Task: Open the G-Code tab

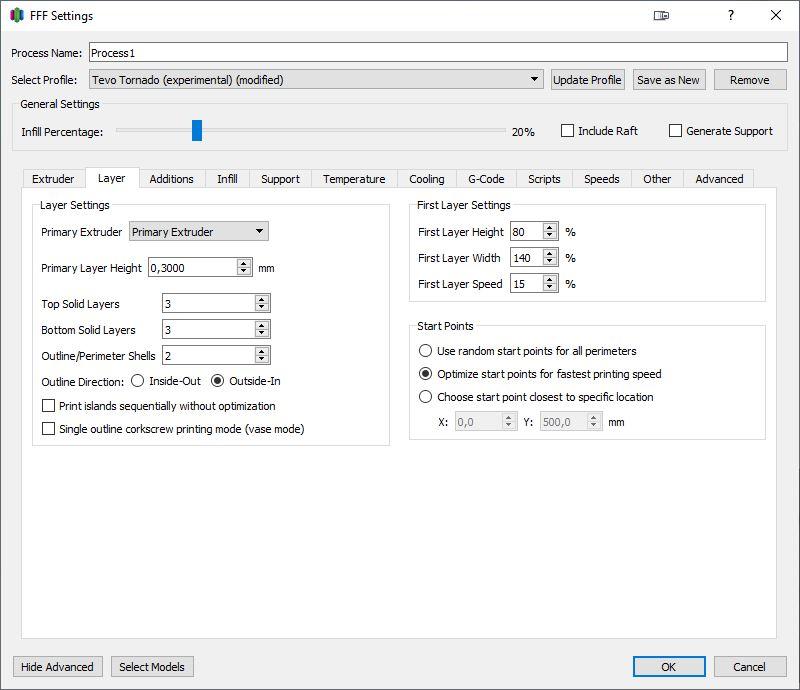Action: tap(486, 179)
